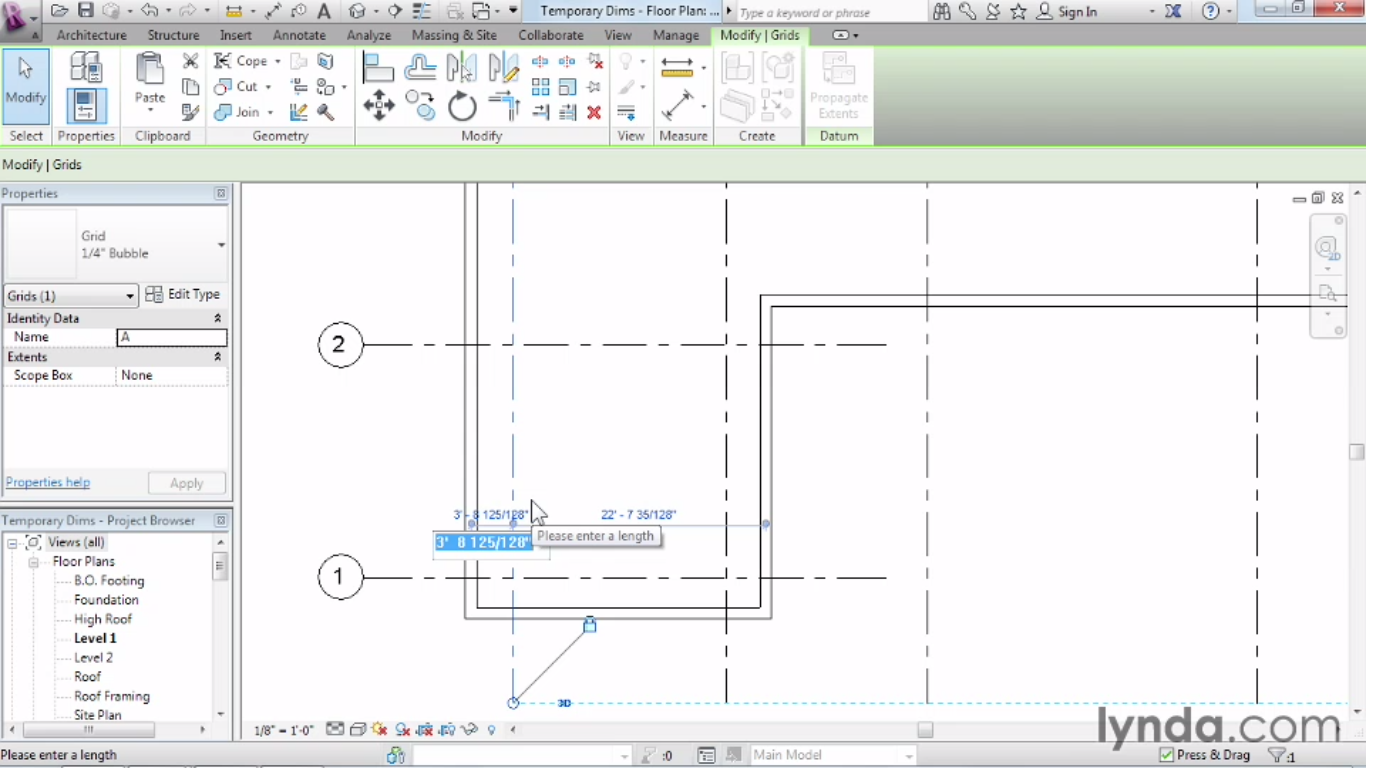
Task: Open the Structure ribbon tab
Action: click(x=173, y=35)
